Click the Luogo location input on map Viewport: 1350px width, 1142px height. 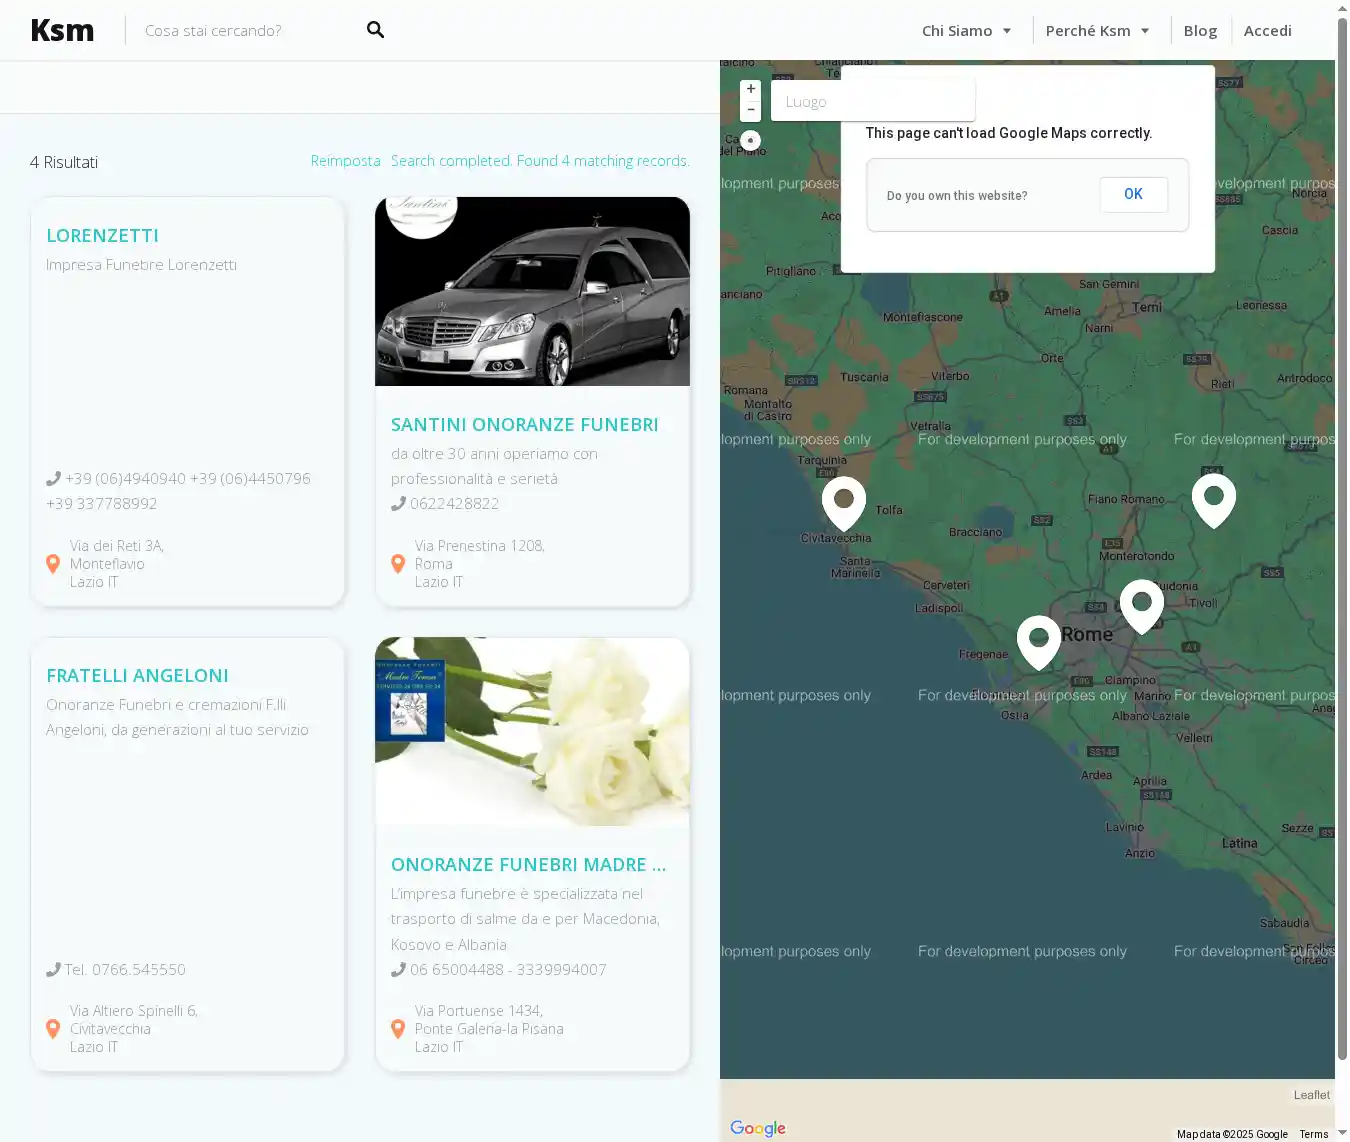click(x=872, y=102)
